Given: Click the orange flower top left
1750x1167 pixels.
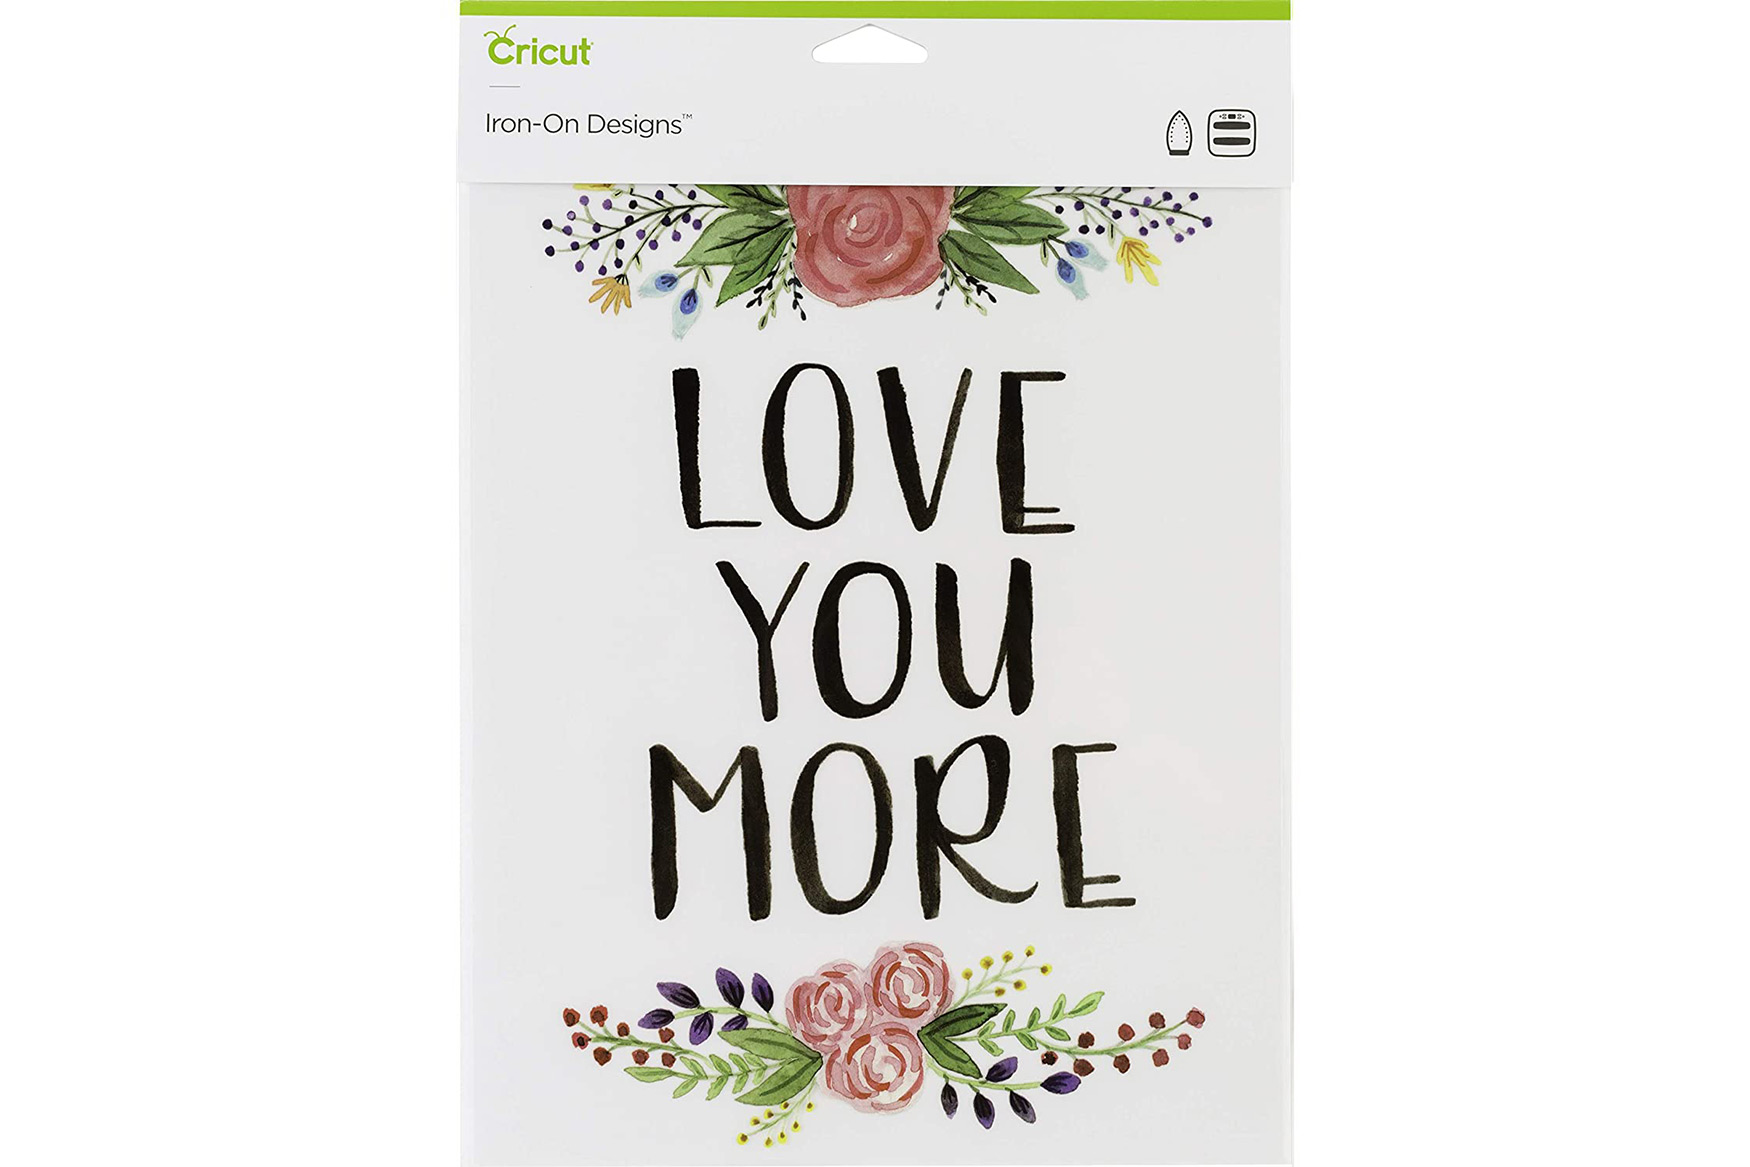Looking at the screenshot, I should click(x=610, y=294).
